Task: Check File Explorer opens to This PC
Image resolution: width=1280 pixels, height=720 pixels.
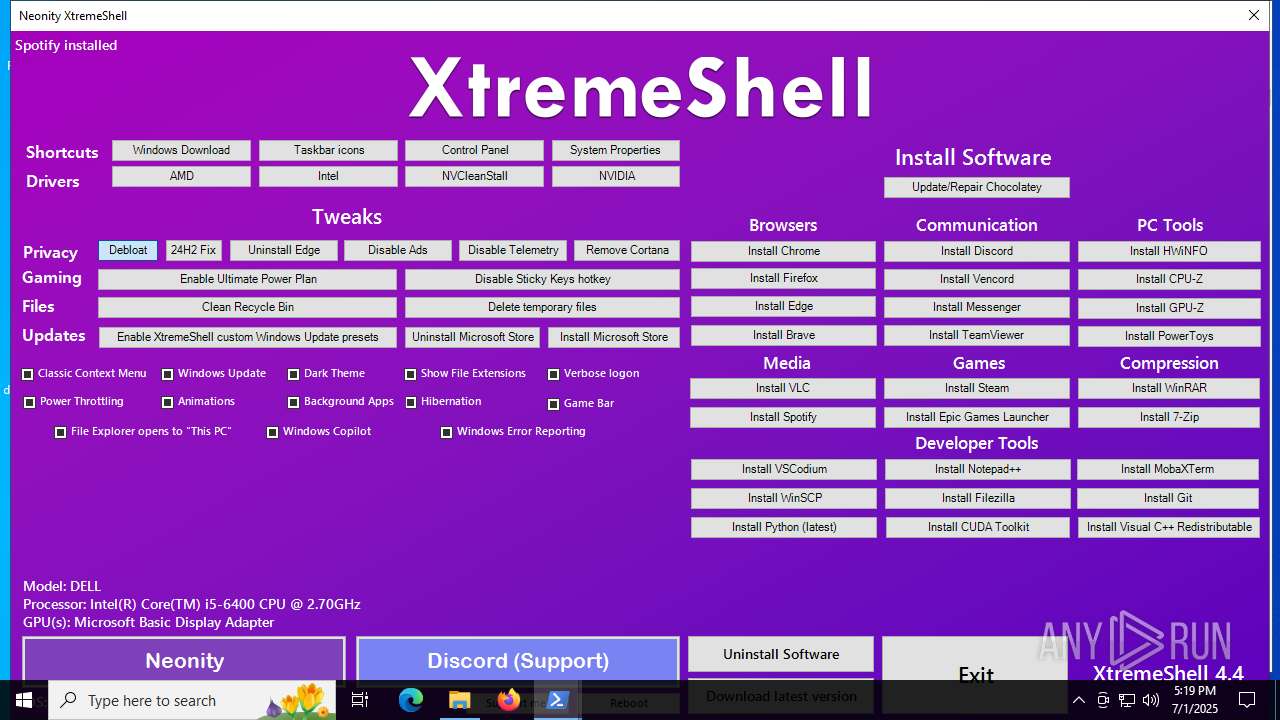Action: [61, 433]
